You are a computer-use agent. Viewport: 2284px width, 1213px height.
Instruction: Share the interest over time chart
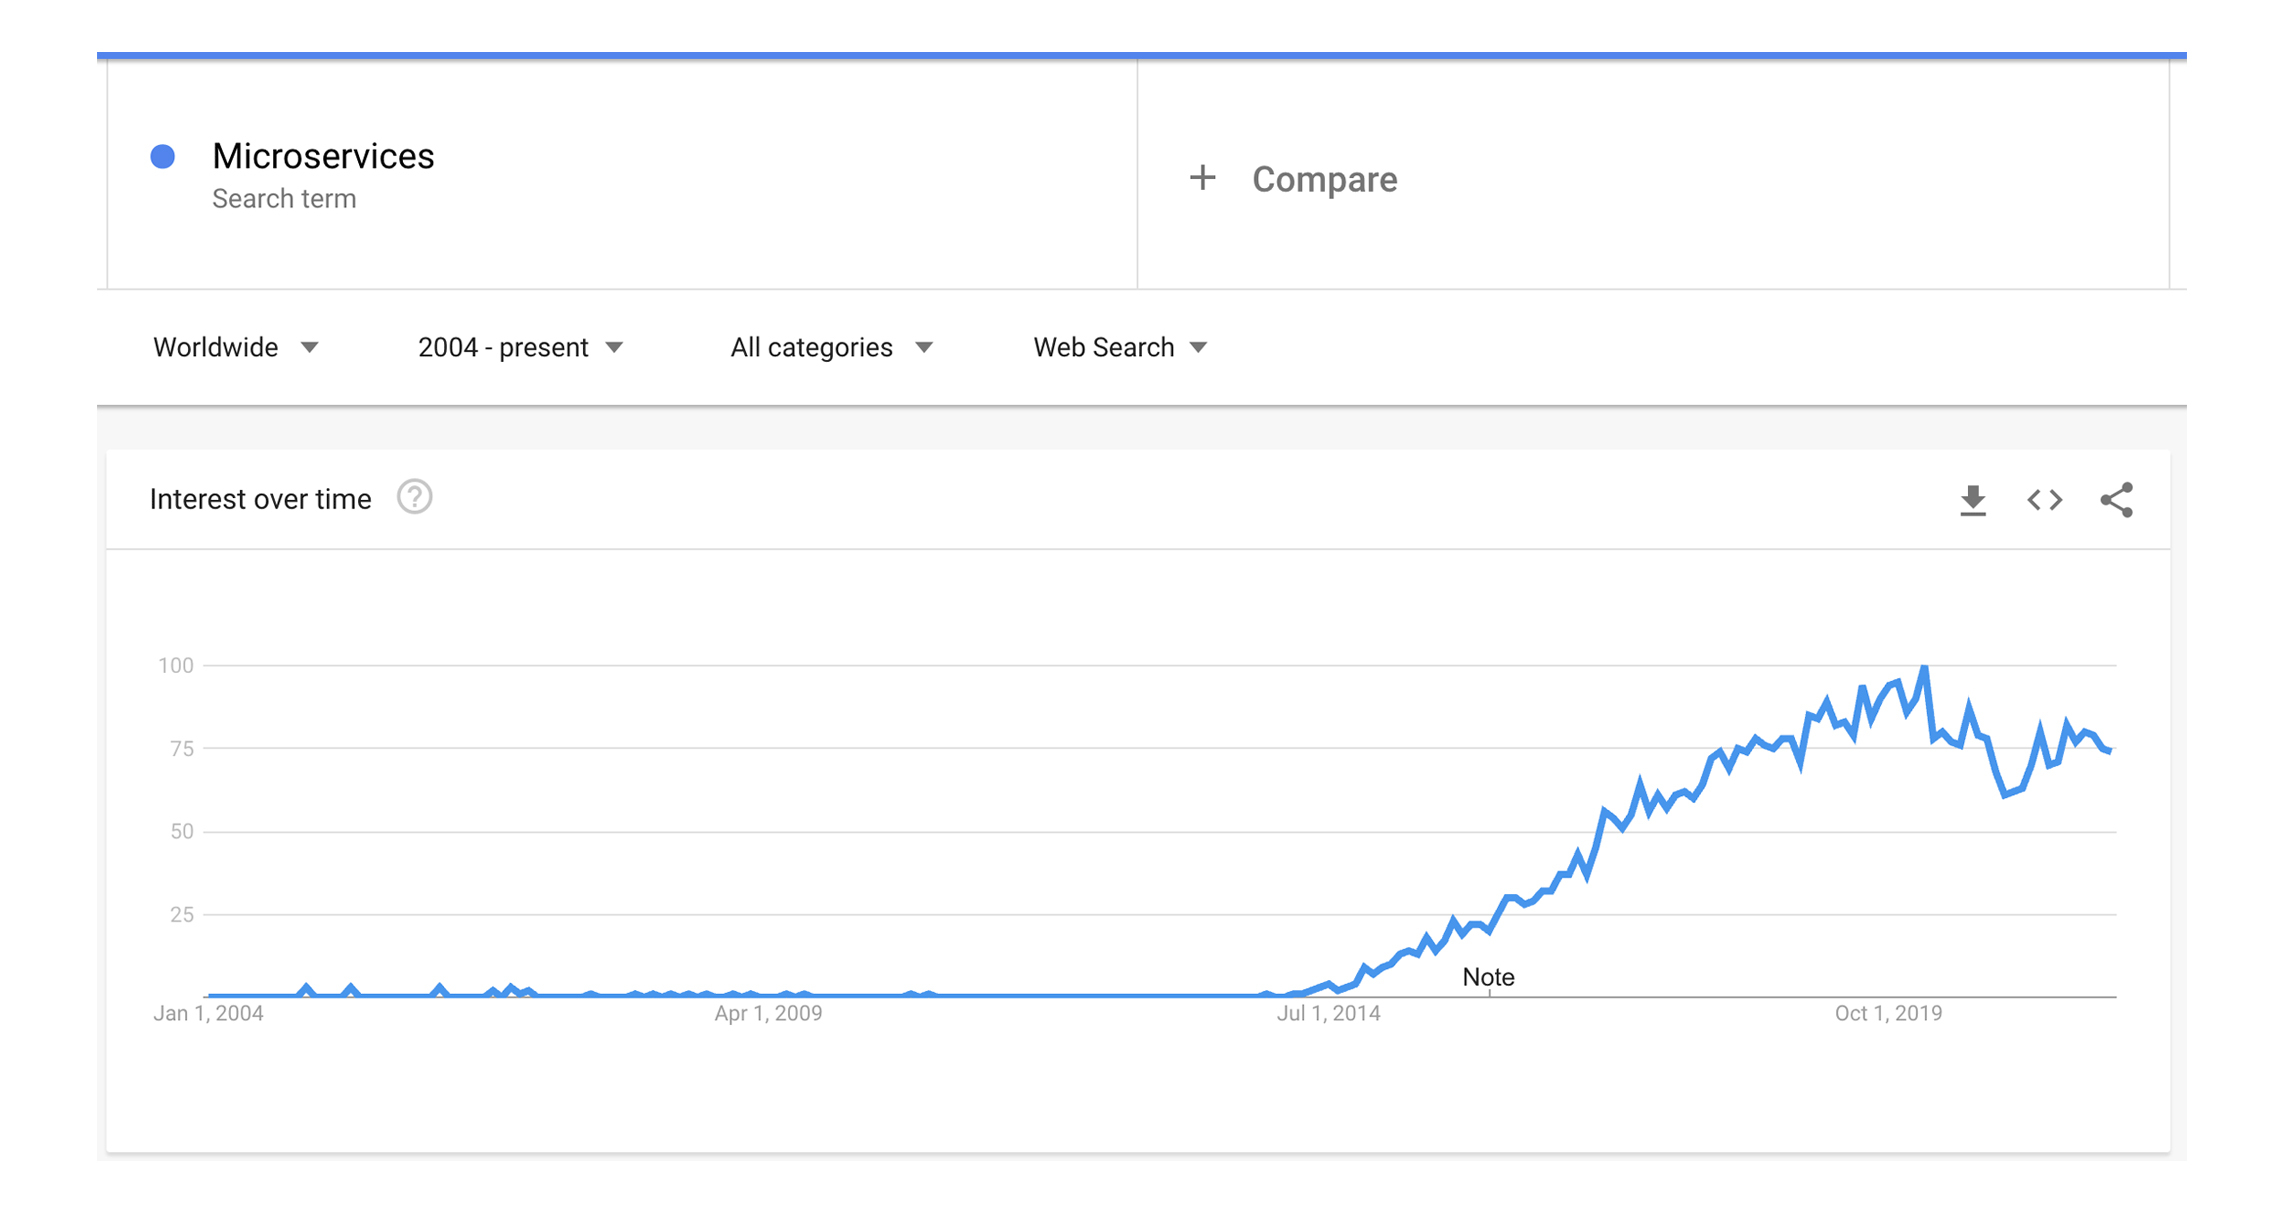click(x=2116, y=500)
